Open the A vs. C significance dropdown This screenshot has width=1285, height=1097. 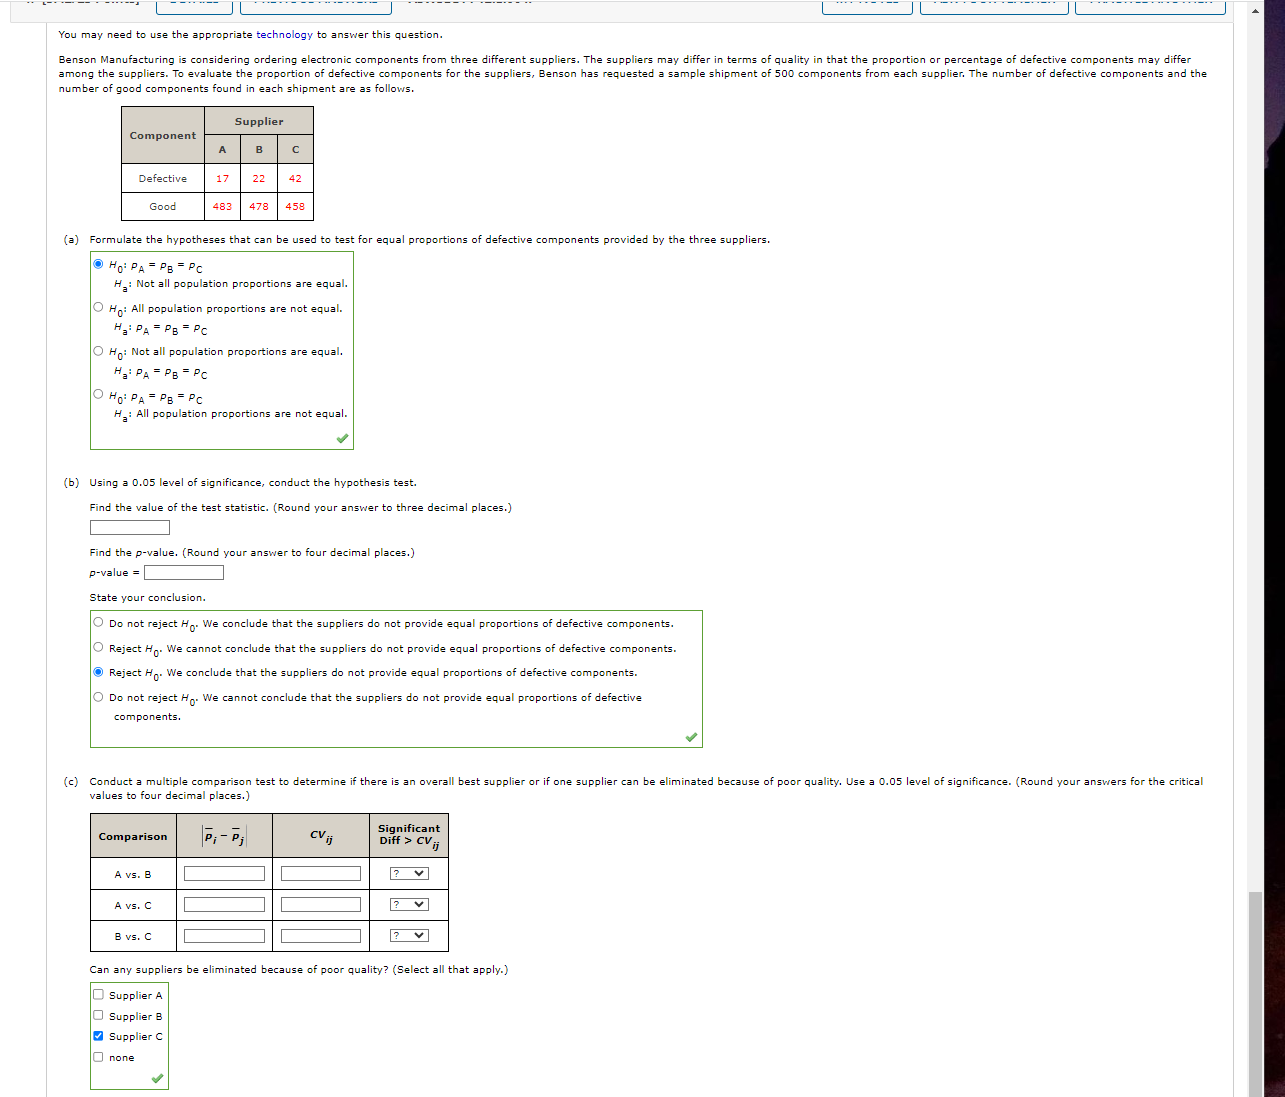[x=407, y=904]
